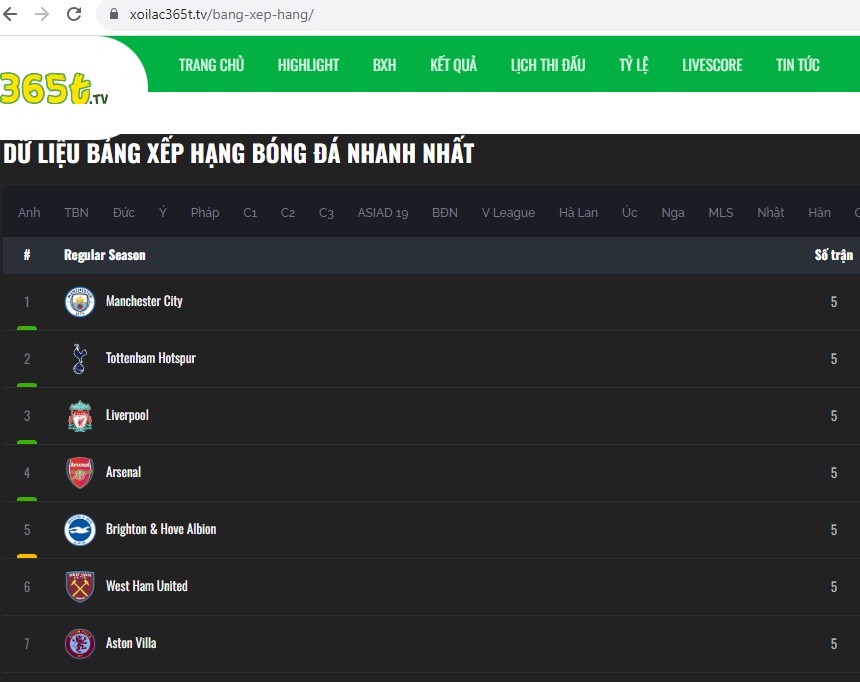860x682 pixels.
Task: Select the C1 competition tab
Action: [250, 212]
